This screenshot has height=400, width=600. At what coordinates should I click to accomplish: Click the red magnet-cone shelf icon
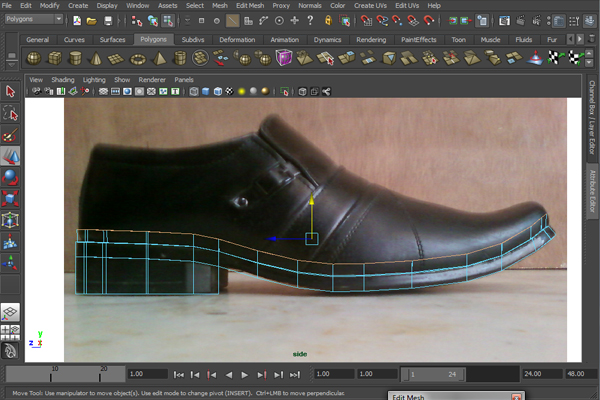[535, 58]
